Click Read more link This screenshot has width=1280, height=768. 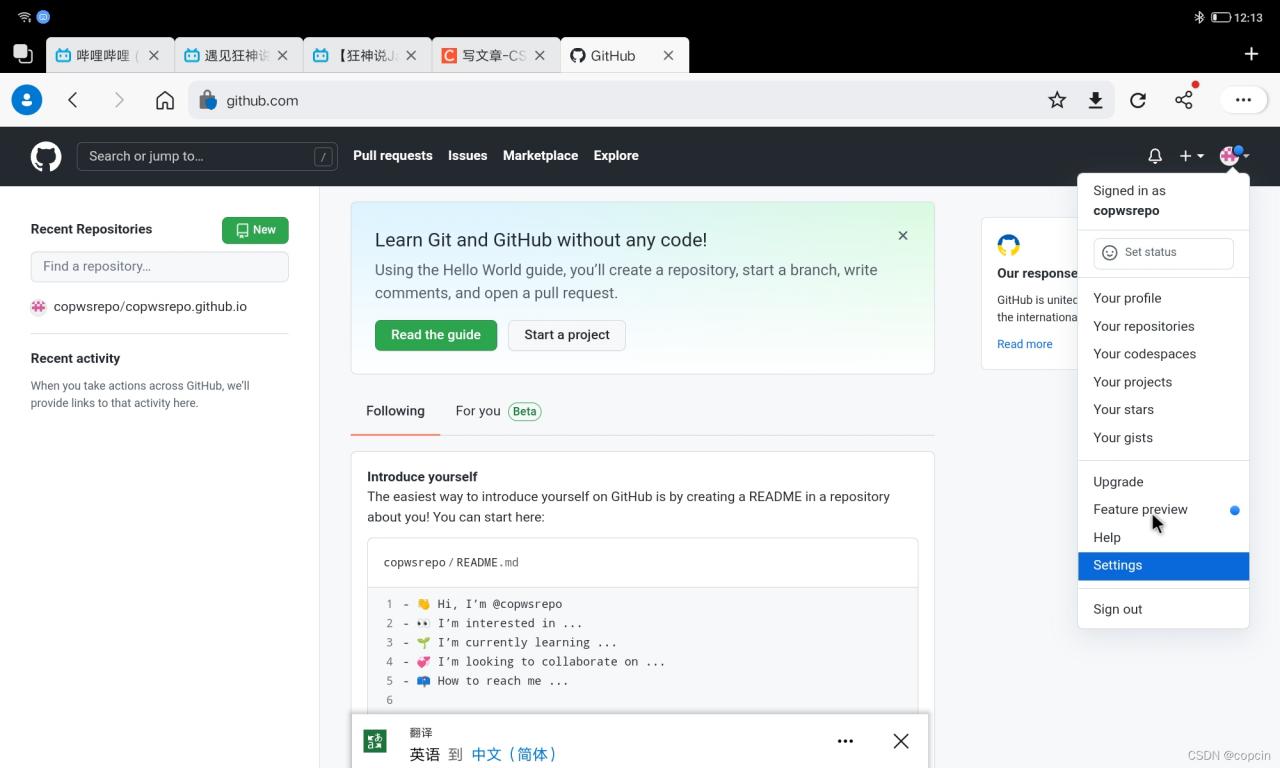(x=1025, y=344)
